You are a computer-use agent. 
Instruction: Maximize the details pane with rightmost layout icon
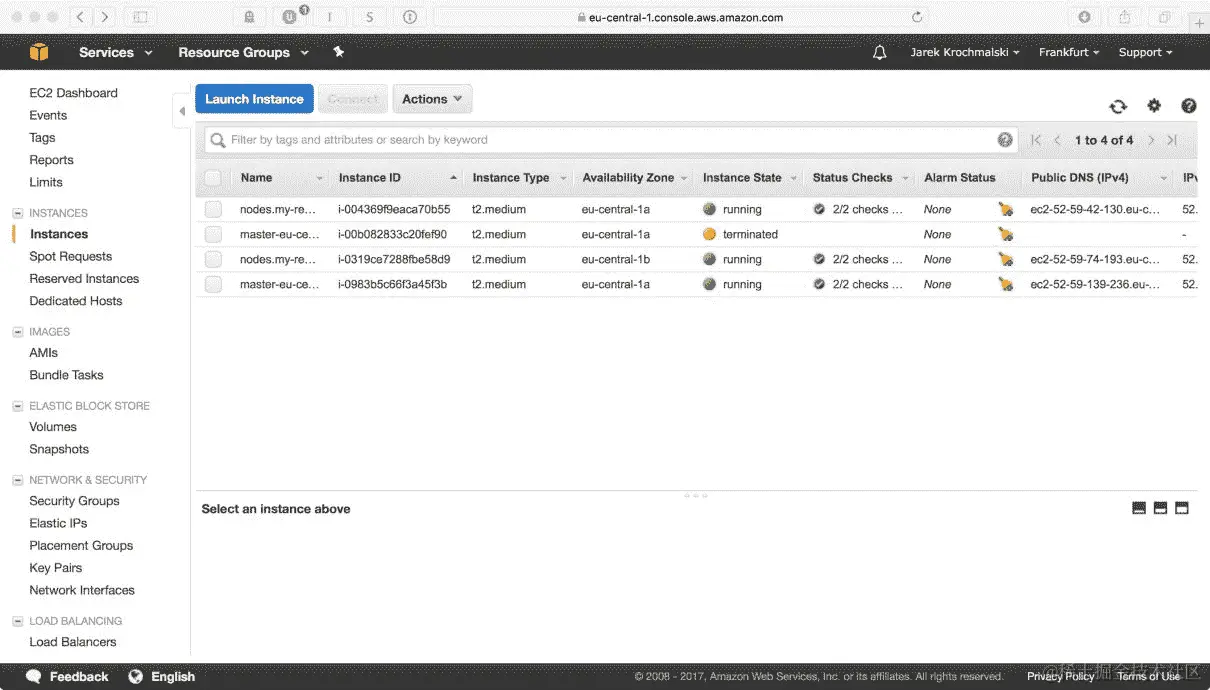(x=1182, y=508)
